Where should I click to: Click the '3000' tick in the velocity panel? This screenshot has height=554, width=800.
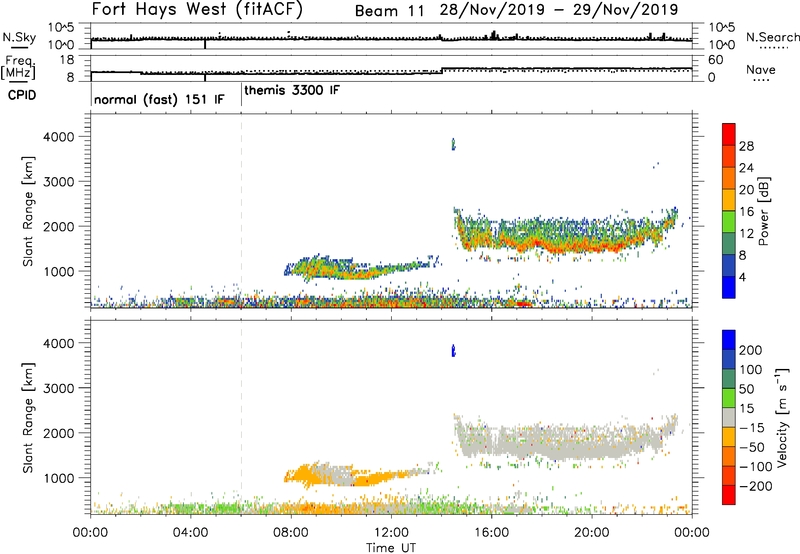(x=59, y=388)
